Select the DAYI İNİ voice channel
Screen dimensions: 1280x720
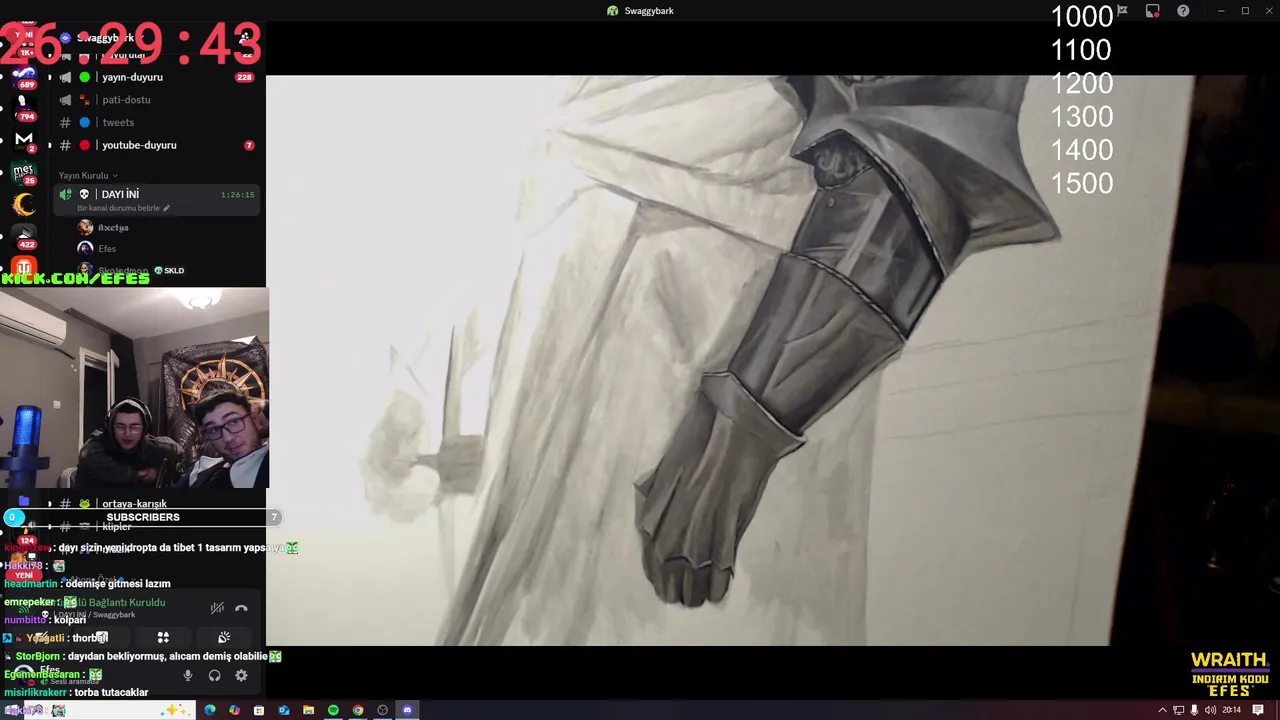pyautogui.click(x=157, y=195)
